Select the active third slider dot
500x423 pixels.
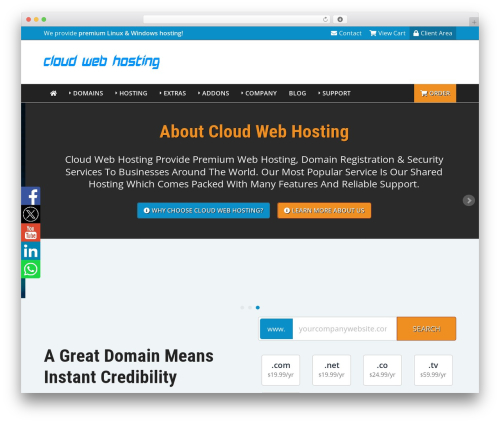pyautogui.click(x=258, y=307)
